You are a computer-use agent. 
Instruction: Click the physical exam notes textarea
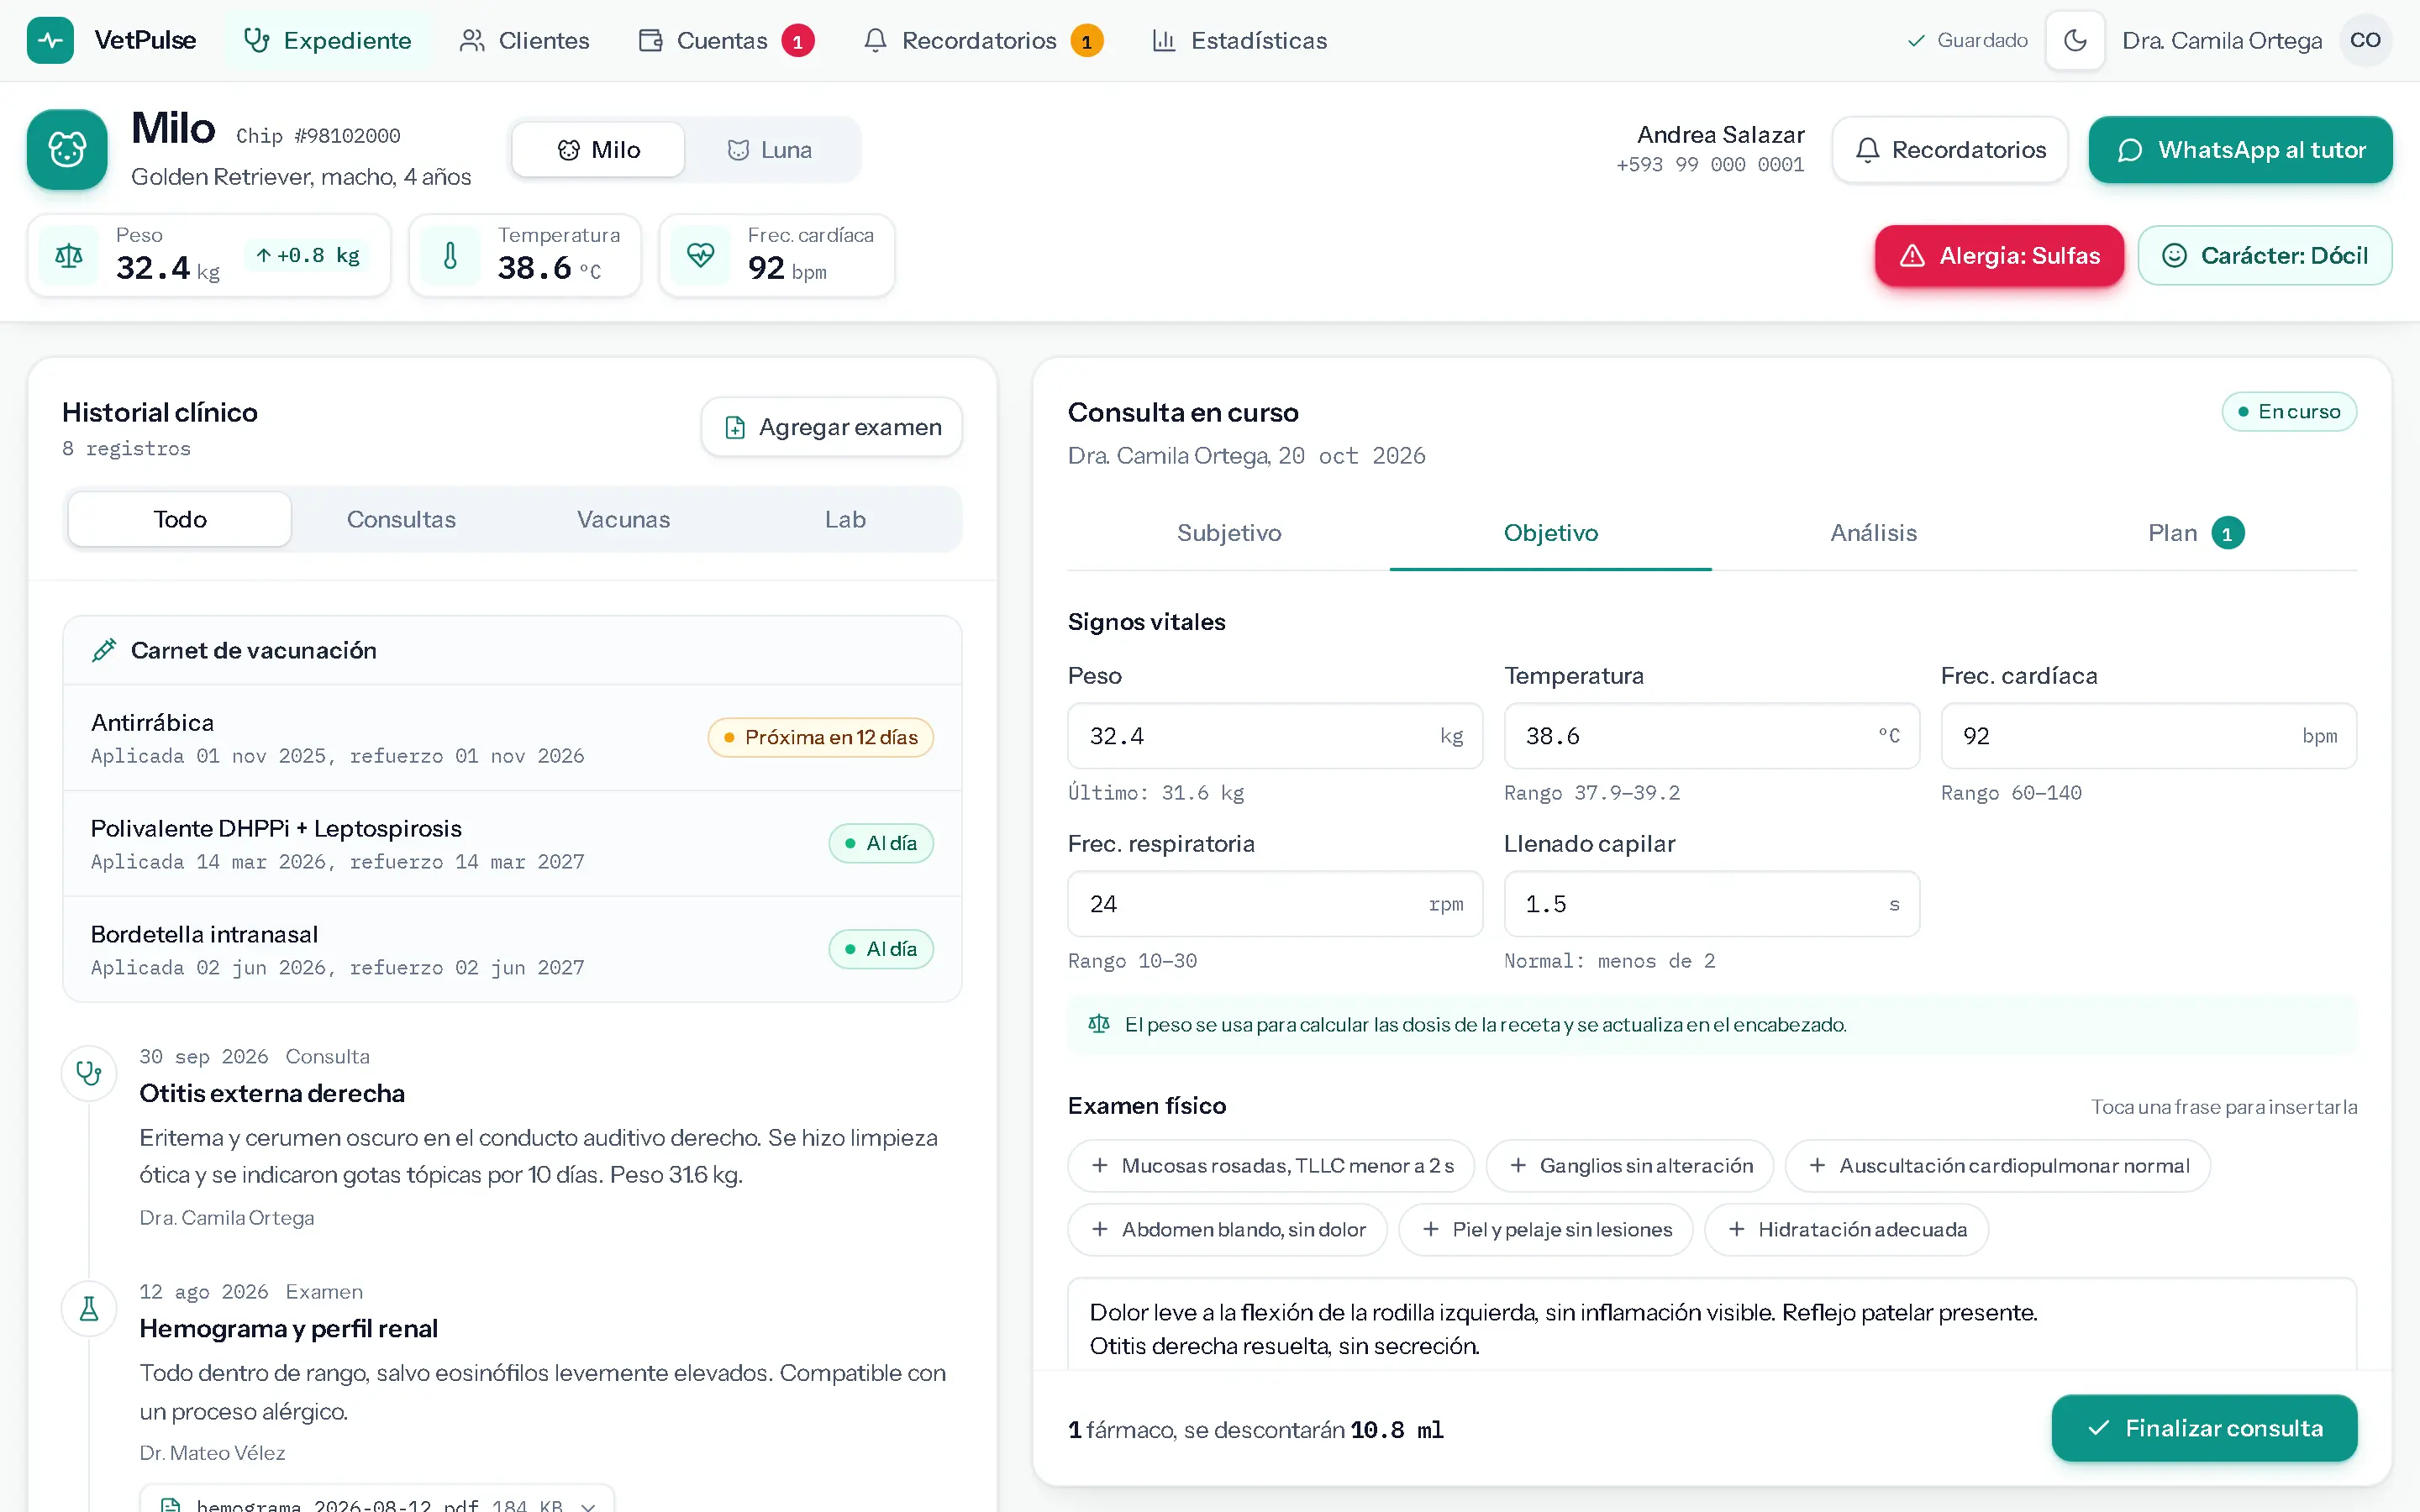point(1712,1324)
